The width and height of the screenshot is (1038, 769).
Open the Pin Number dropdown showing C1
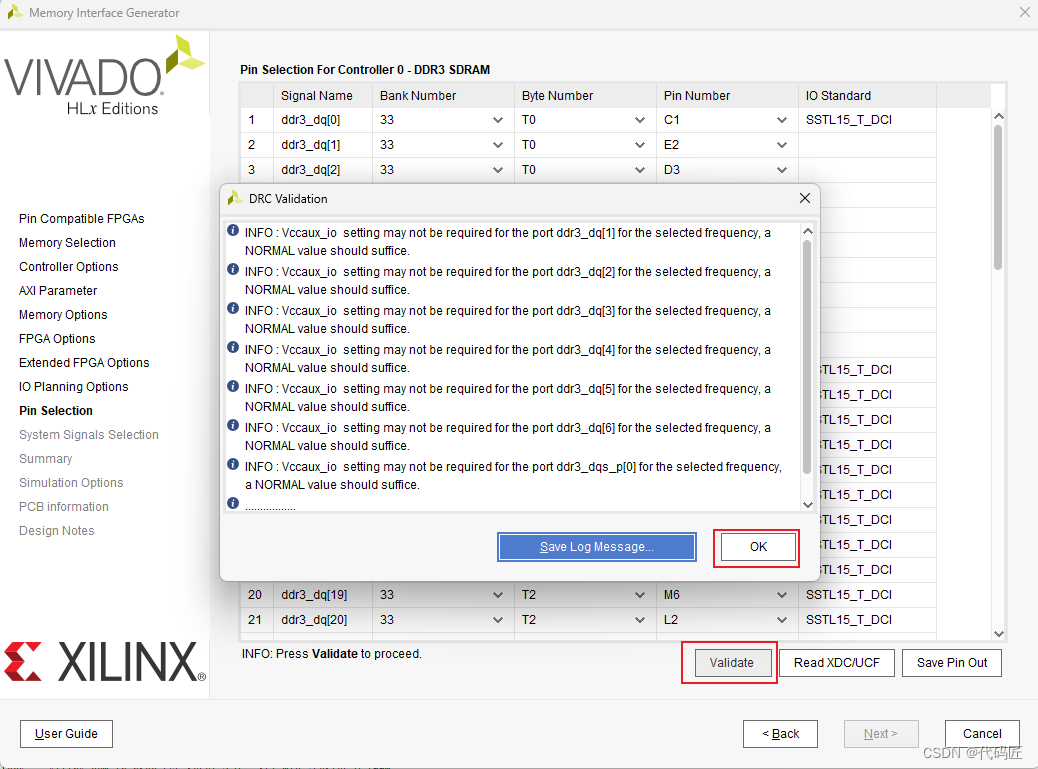(781, 119)
